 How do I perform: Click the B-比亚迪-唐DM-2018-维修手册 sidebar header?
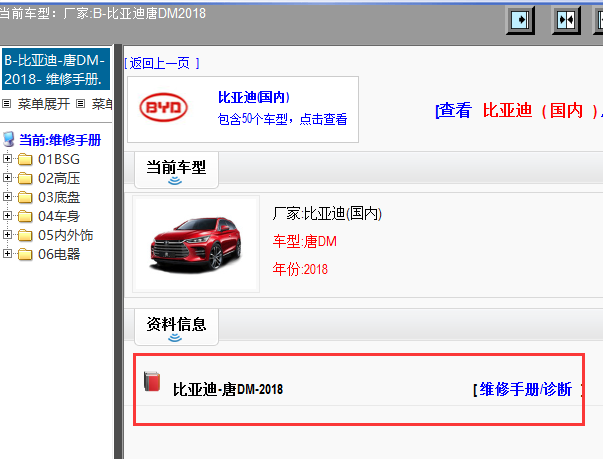pyautogui.click(x=56, y=69)
